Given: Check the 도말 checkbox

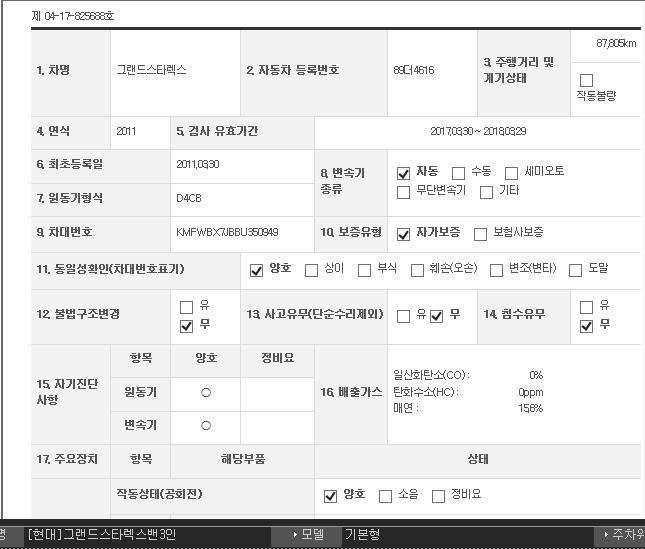Looking at the screenshot, I should pyautogui.click(x=575, y=270).
